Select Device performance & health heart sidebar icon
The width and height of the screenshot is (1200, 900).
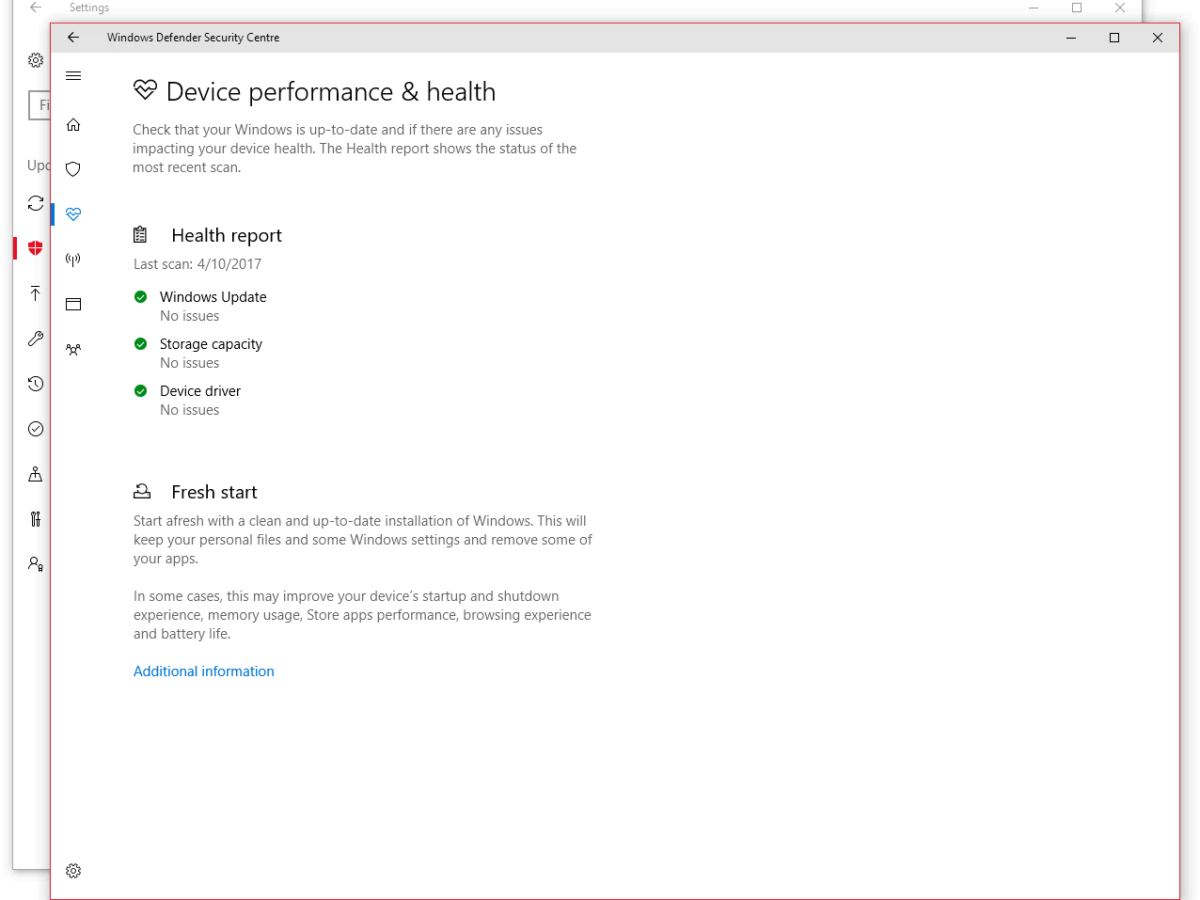coord(73,214)
